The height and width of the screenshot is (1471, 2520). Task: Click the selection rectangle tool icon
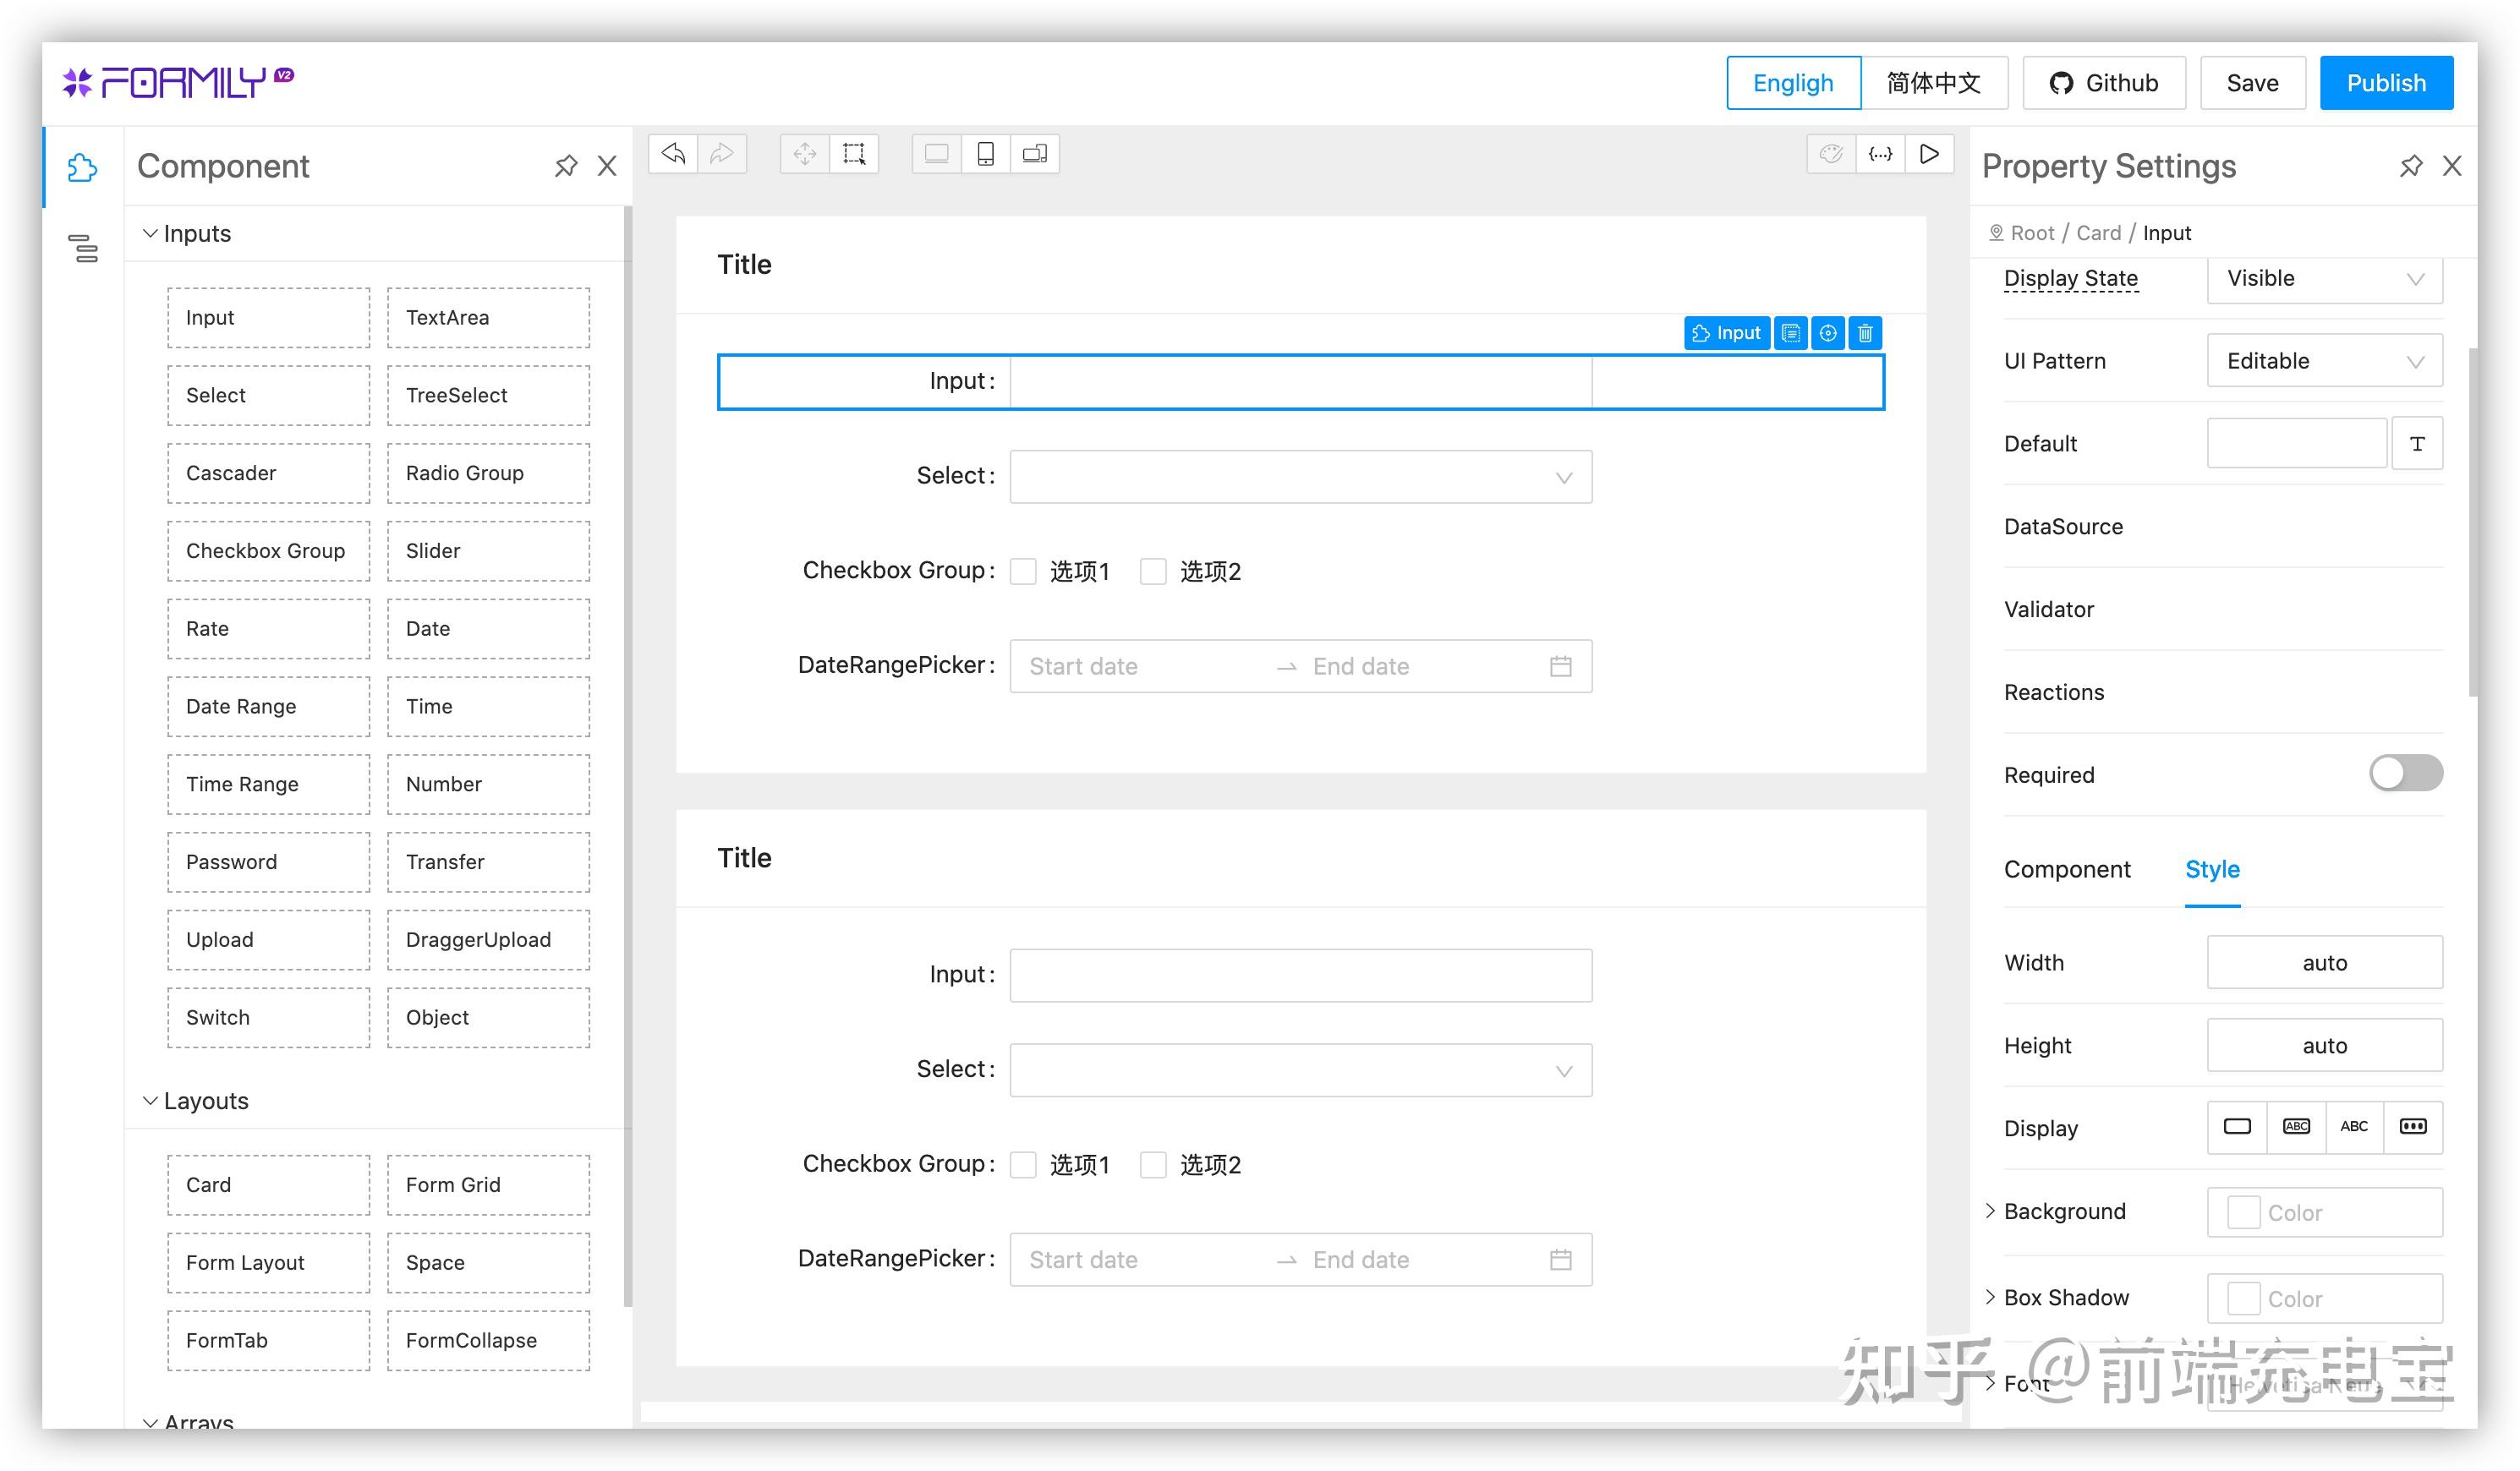853,154
